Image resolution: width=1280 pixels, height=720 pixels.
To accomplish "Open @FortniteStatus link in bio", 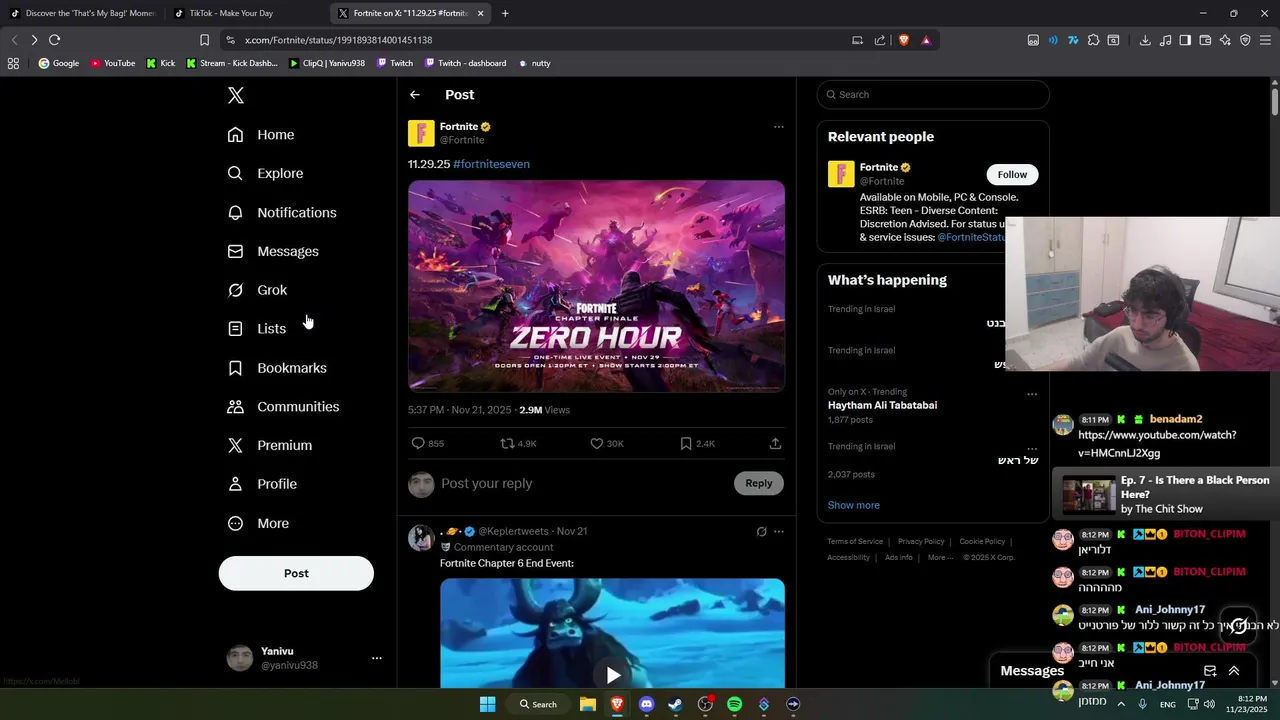I will [972, 238].
